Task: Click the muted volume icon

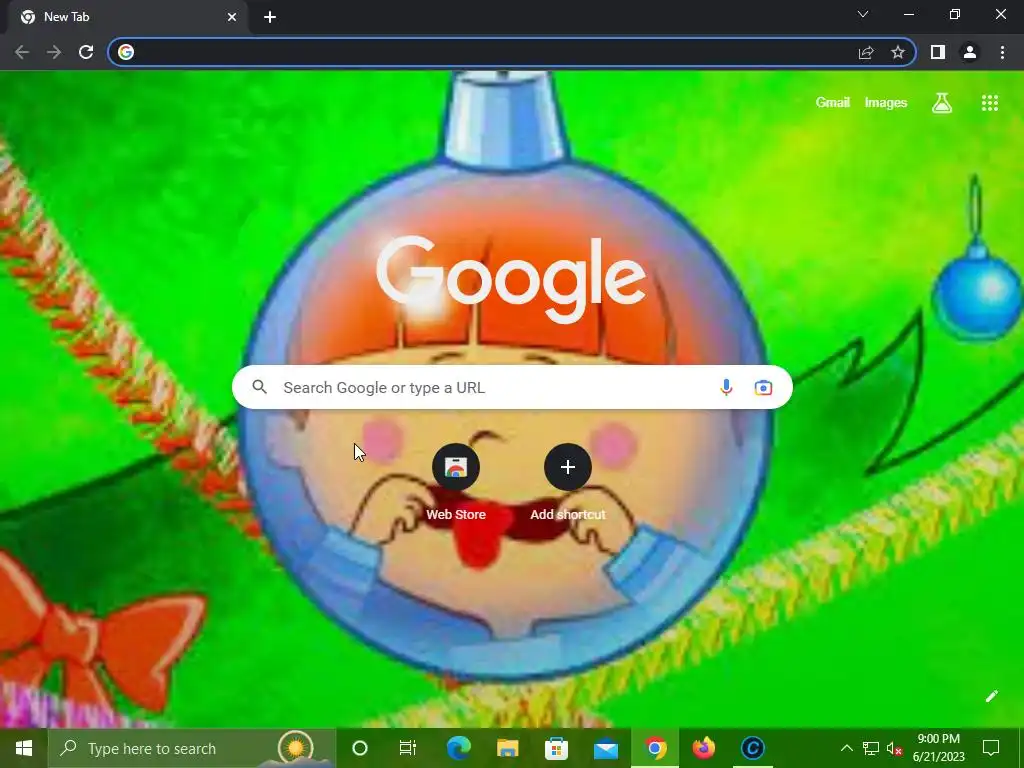Action: pos(895,749)
